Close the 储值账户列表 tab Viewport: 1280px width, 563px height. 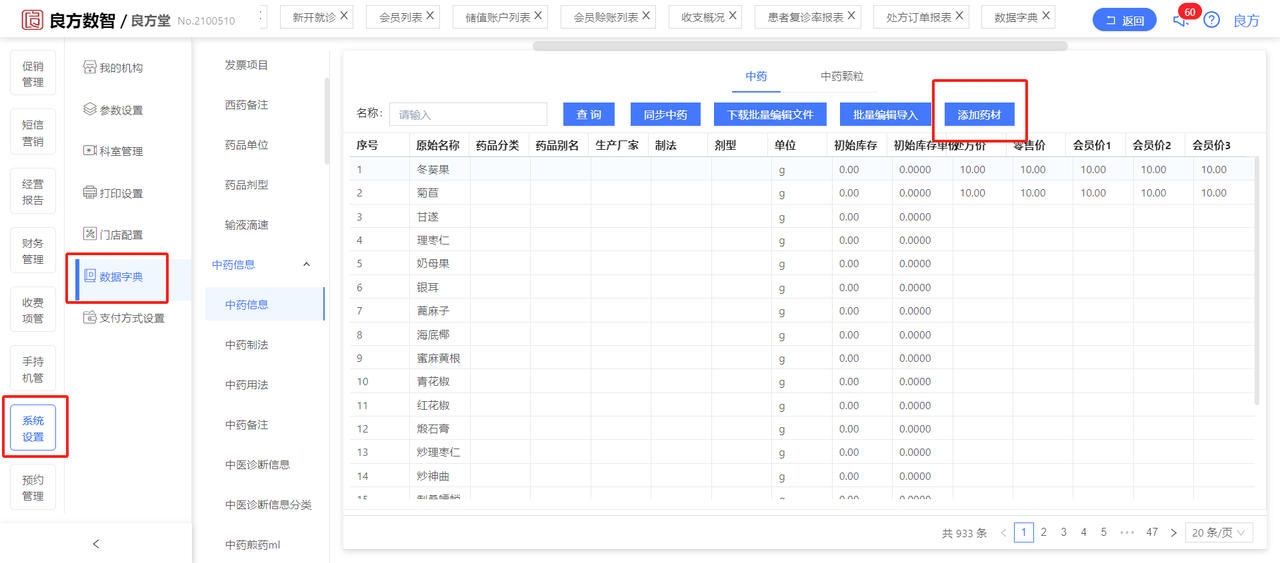coord(538,16)
